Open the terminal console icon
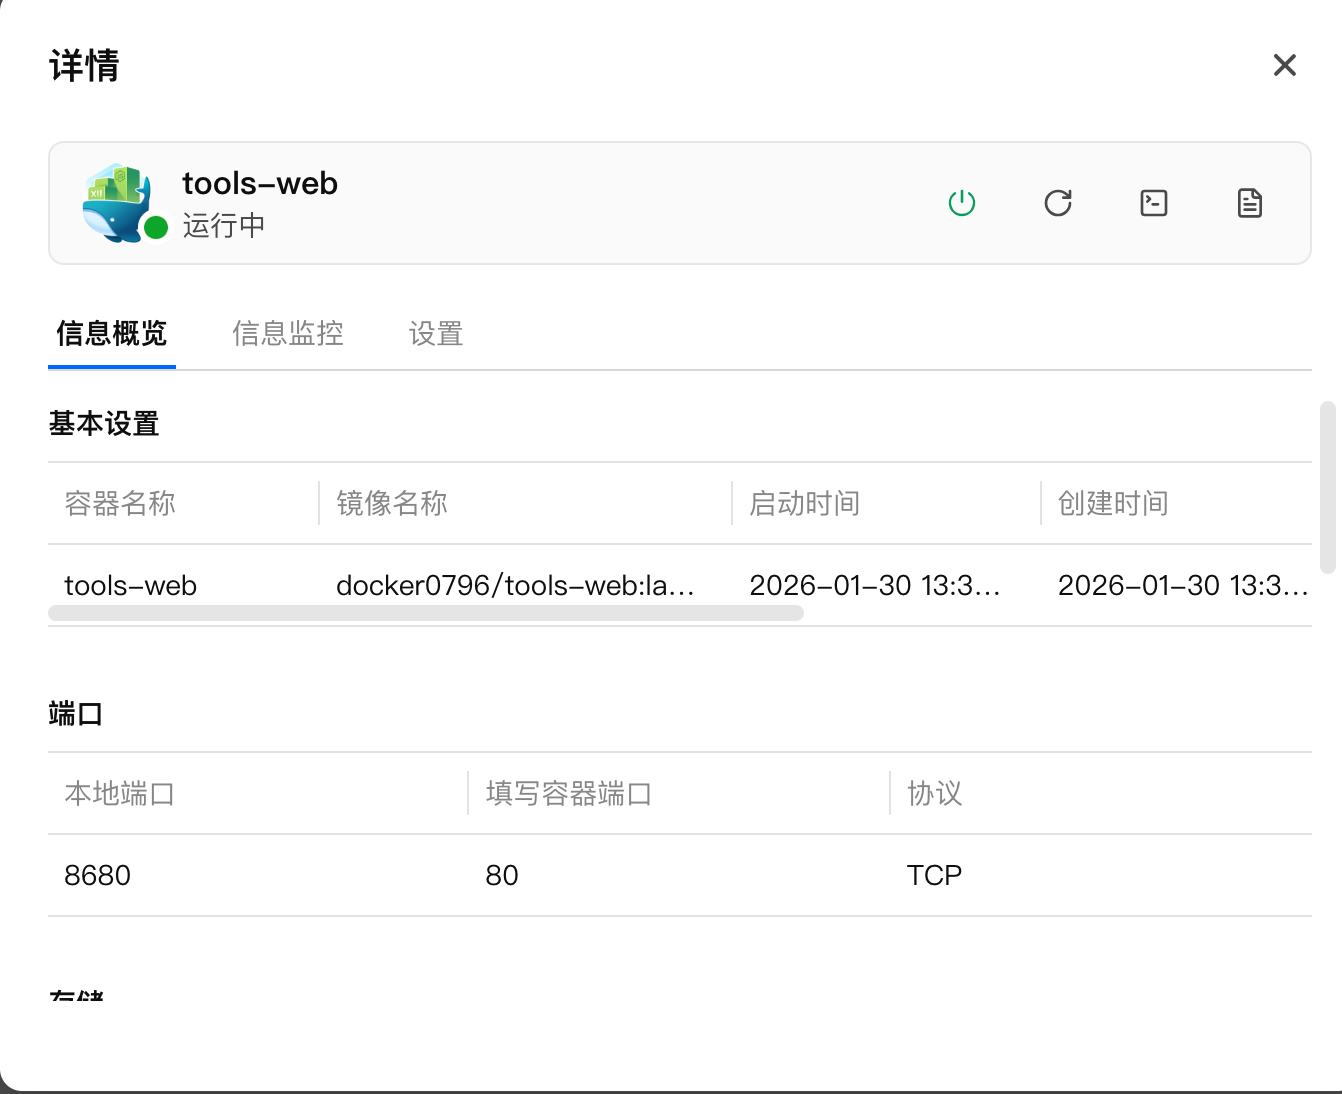Screen dimensions: 1342x1094 tap(1153, 203)
